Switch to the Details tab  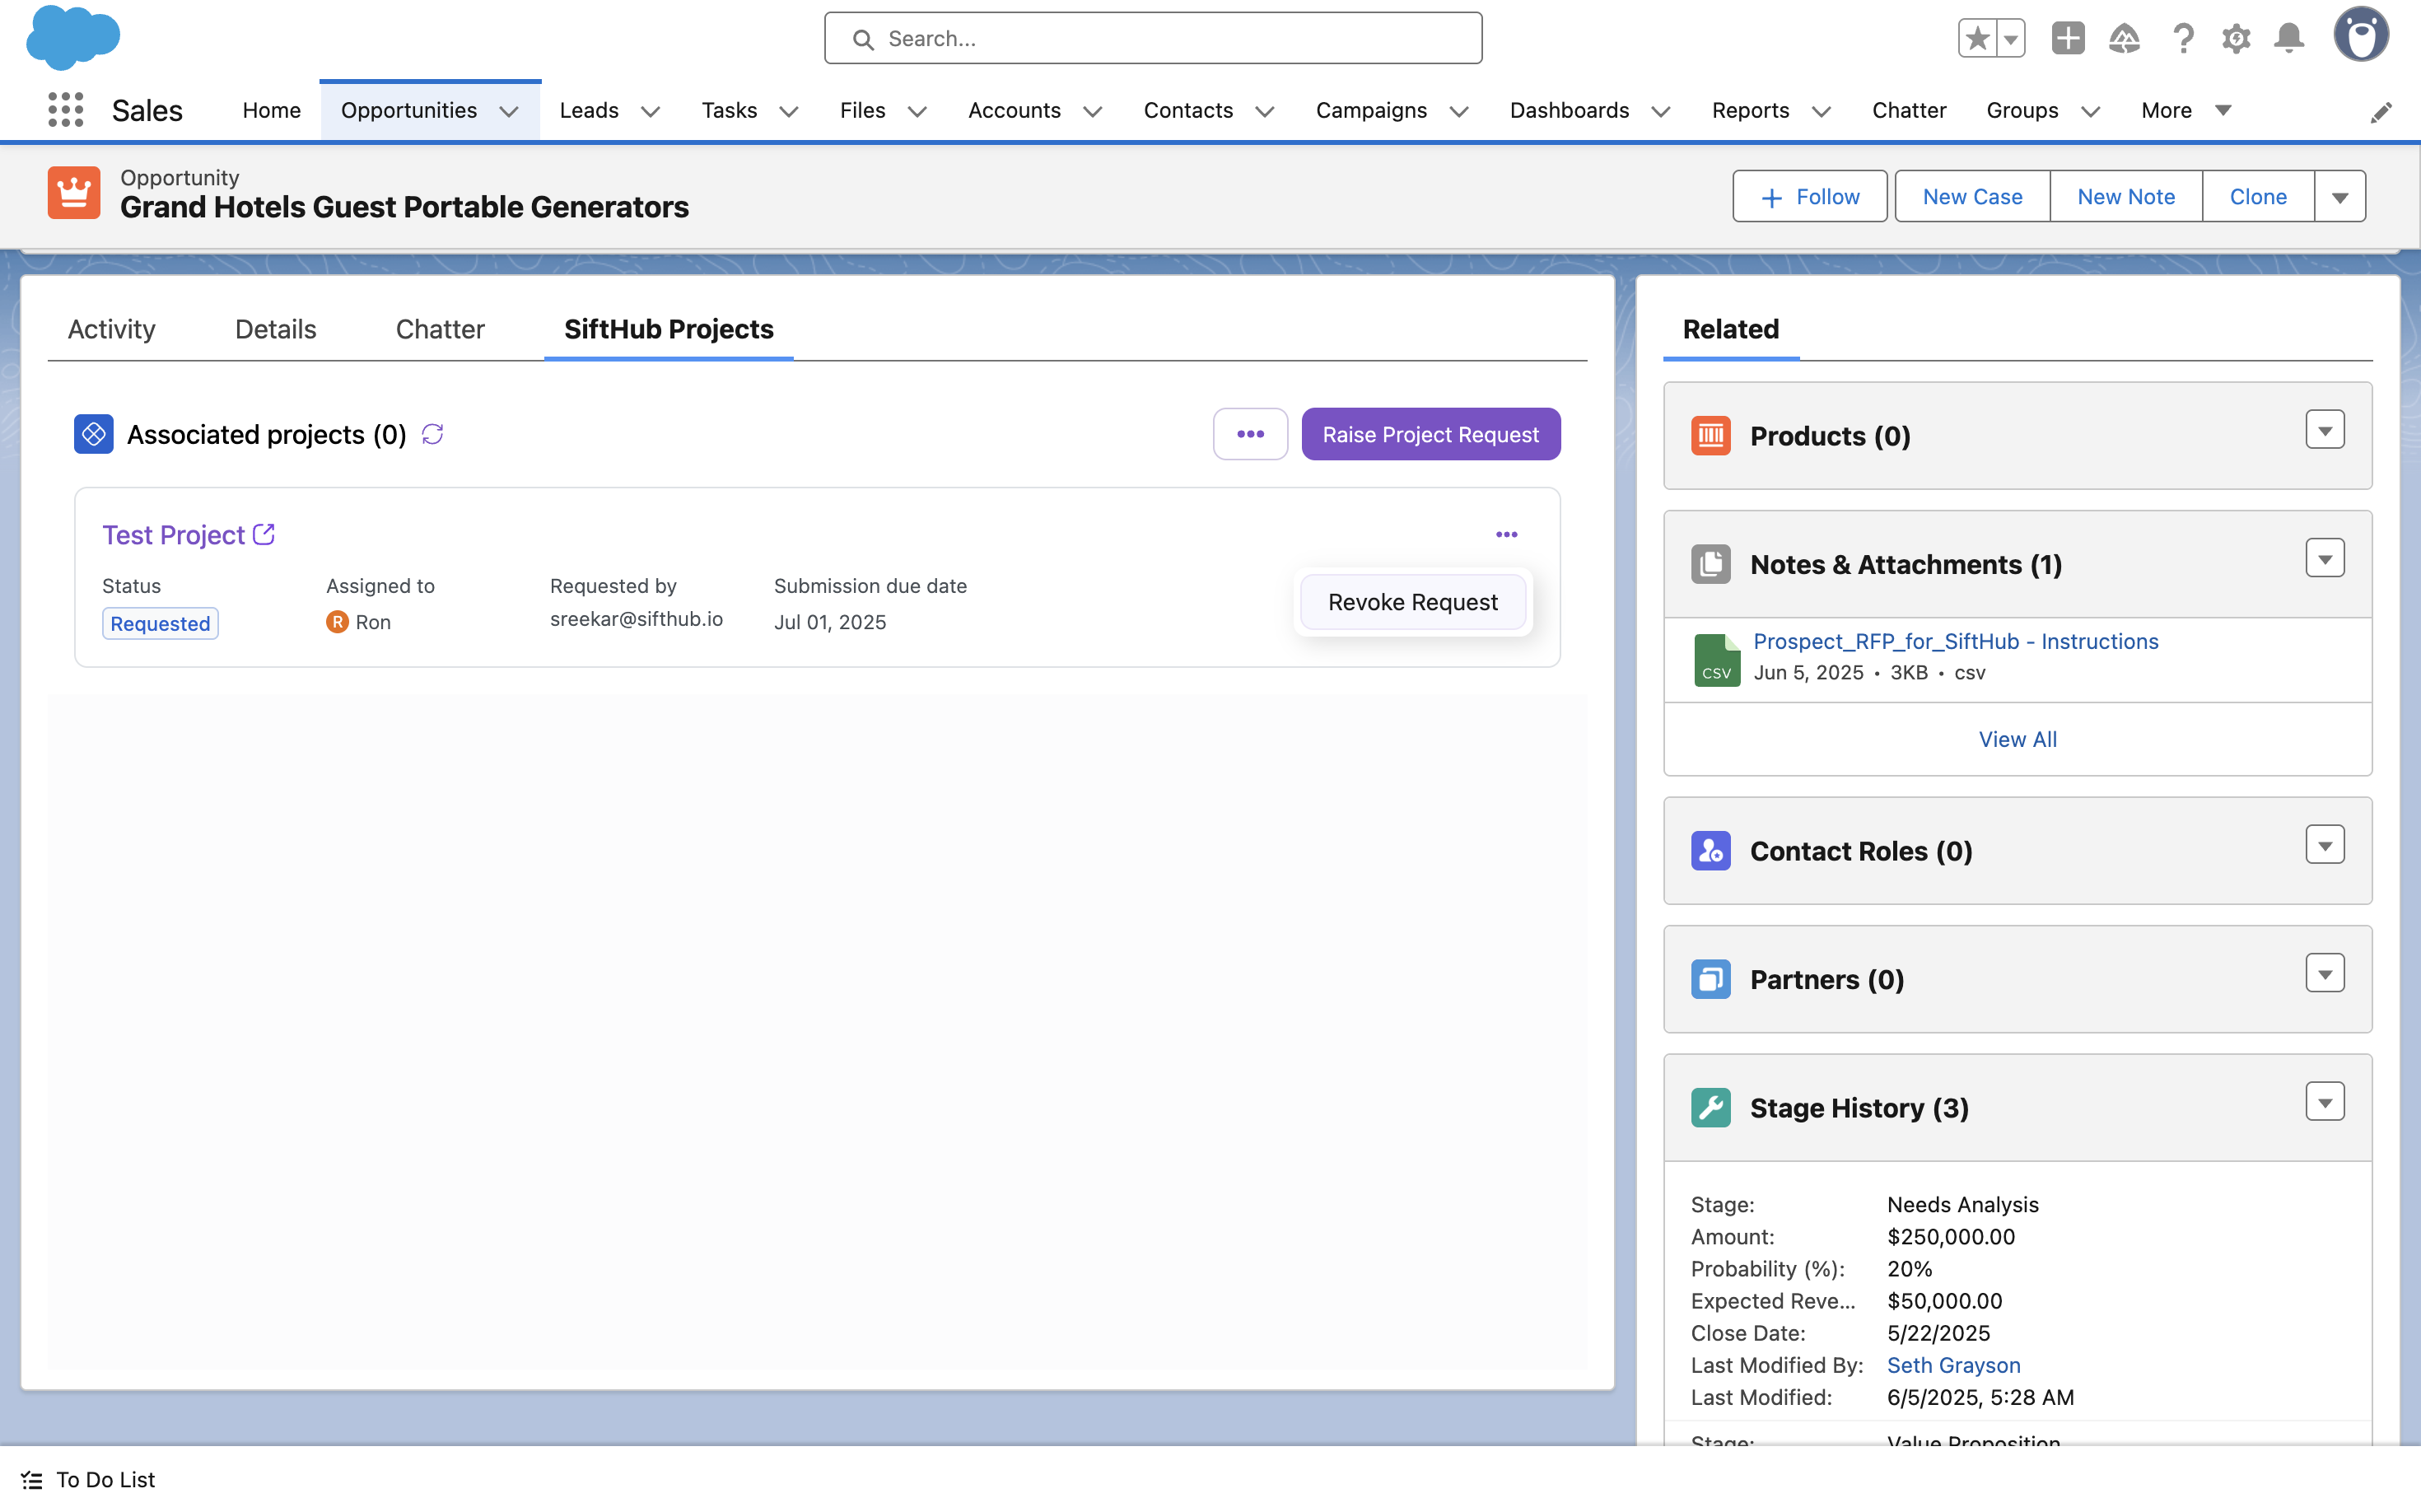pyautogui.click(x=275, y=329)
